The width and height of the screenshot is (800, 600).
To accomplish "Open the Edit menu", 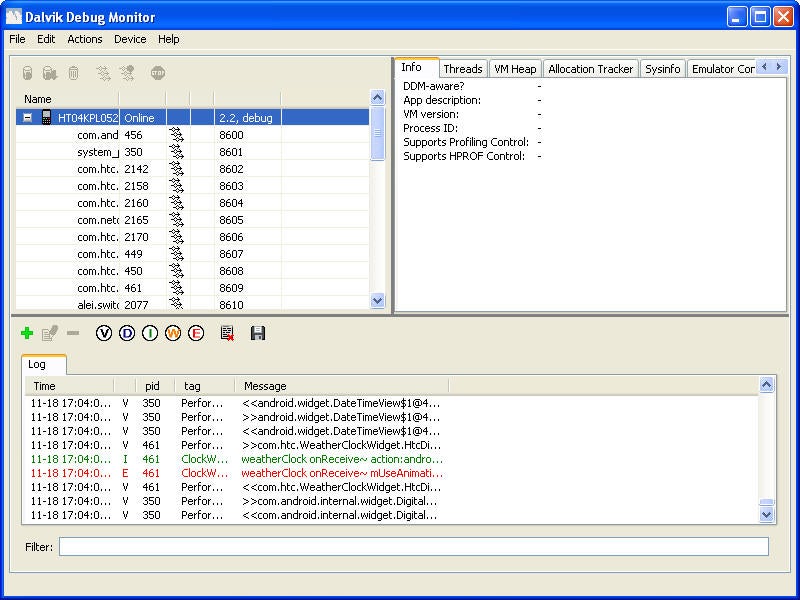I will tap(46, 39).
